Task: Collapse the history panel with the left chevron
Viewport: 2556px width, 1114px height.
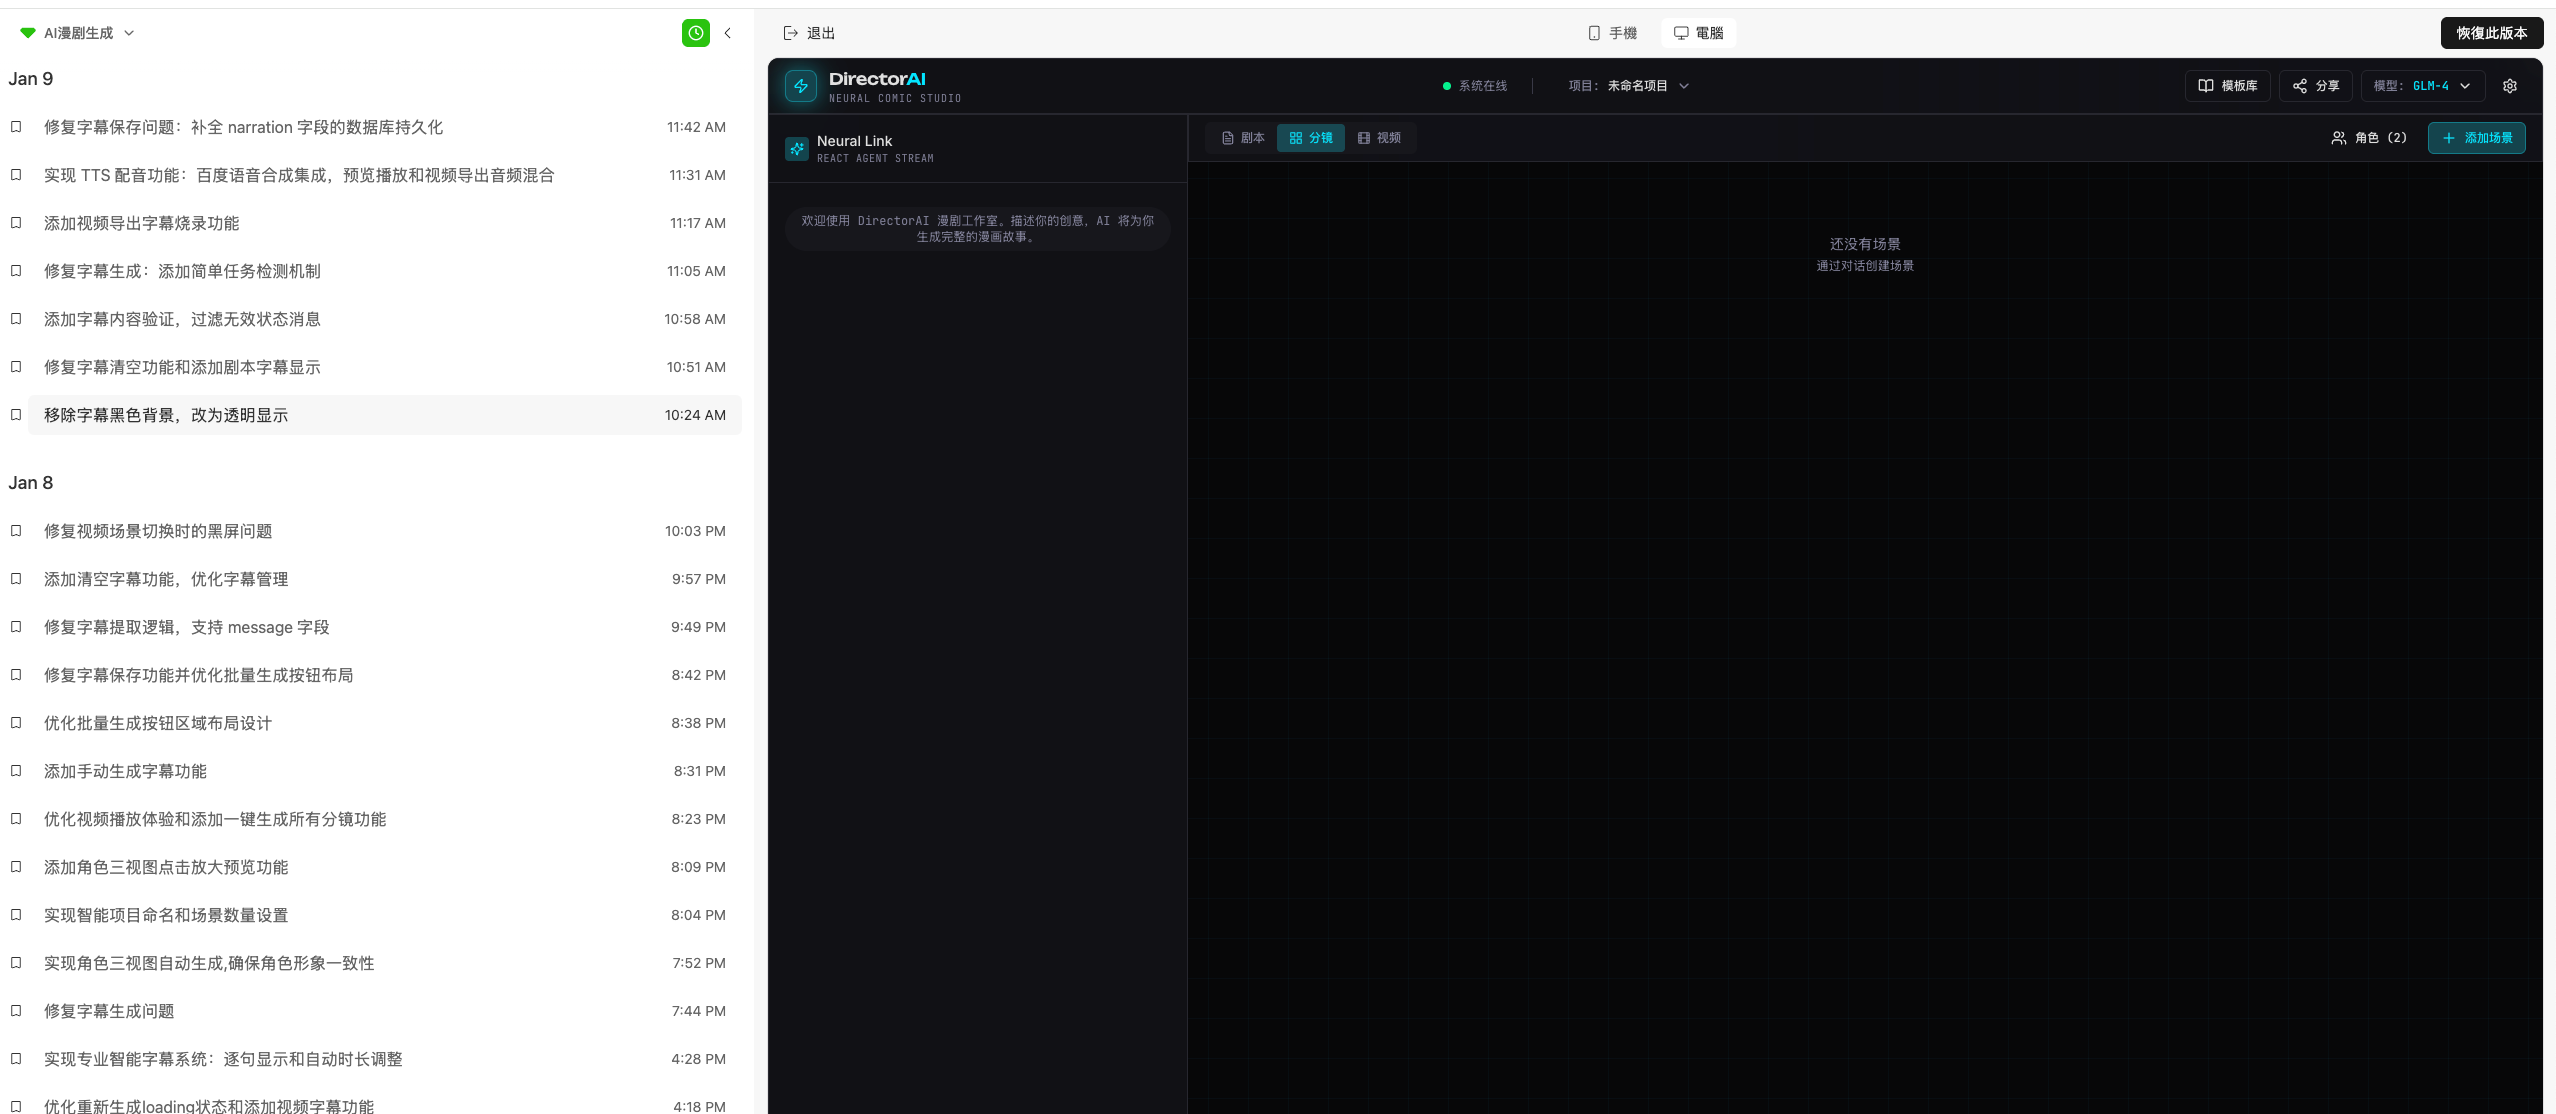Action: 728,33
